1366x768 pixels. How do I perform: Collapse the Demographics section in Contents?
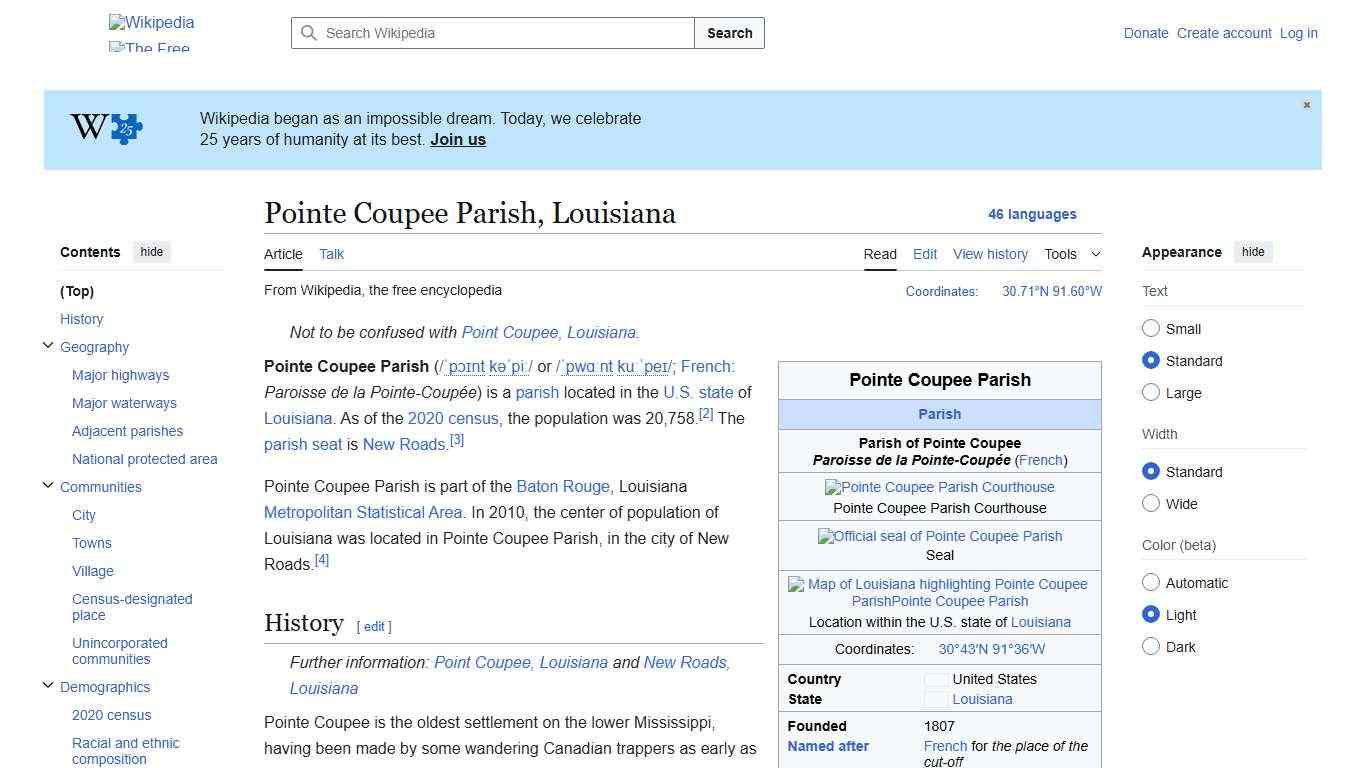tap(47, 684)
